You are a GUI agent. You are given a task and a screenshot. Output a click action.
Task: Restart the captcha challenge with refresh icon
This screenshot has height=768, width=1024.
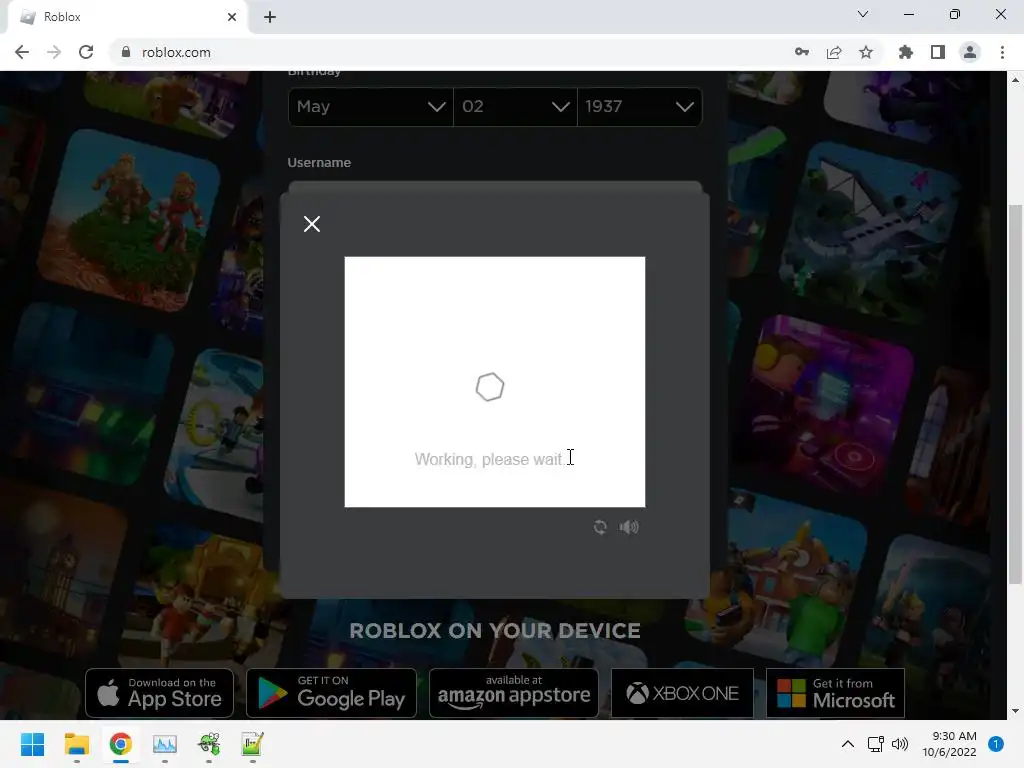pyautogui.click(x=600, y=527)
